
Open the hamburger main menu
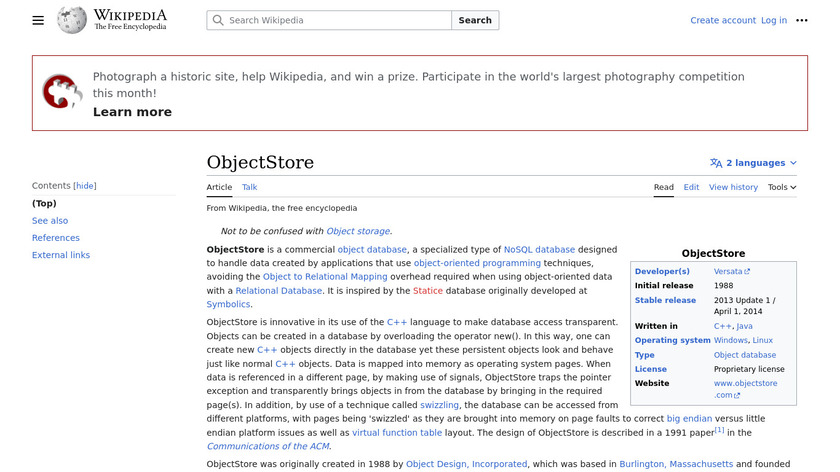click(38, 20)
